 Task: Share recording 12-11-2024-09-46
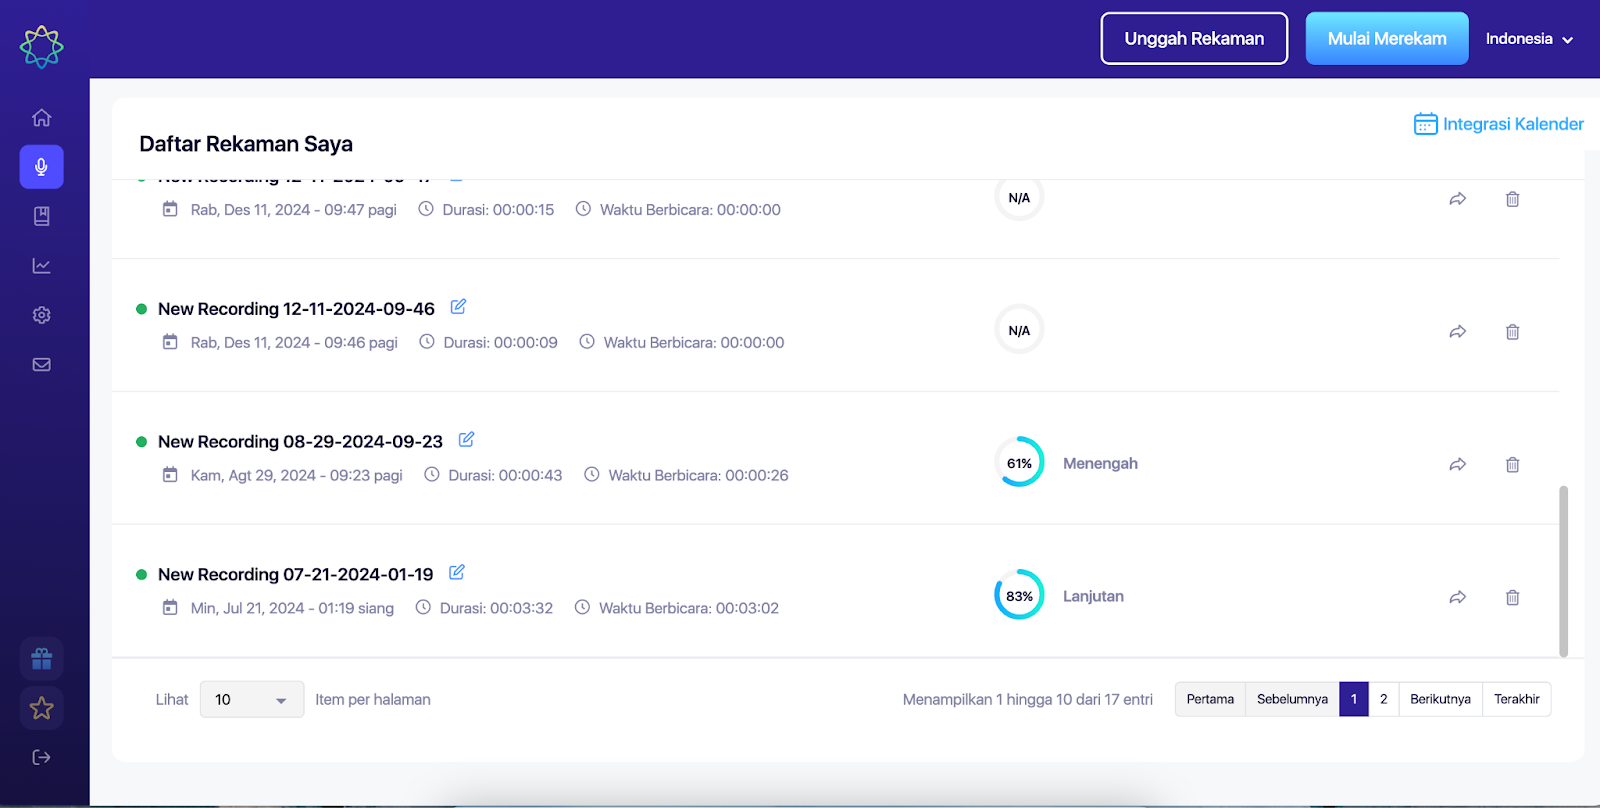coord(1458,332)
